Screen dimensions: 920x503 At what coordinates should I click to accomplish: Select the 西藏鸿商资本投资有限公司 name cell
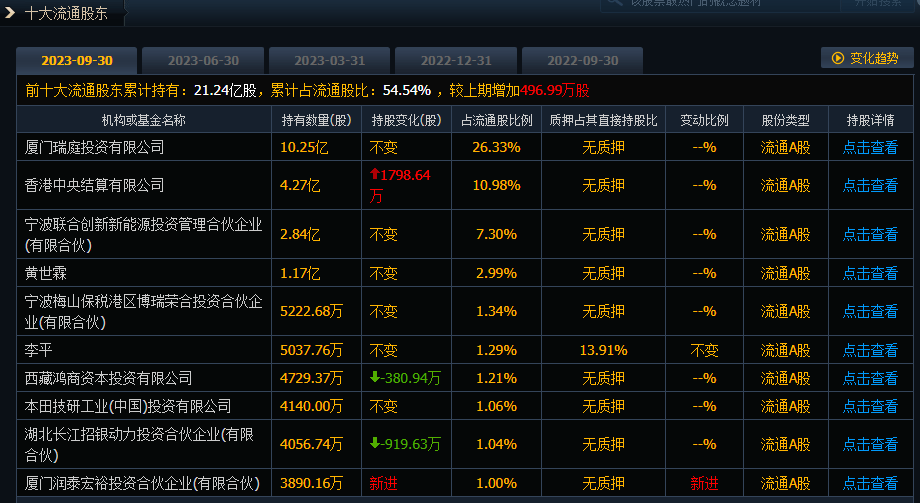pos(144,378)
